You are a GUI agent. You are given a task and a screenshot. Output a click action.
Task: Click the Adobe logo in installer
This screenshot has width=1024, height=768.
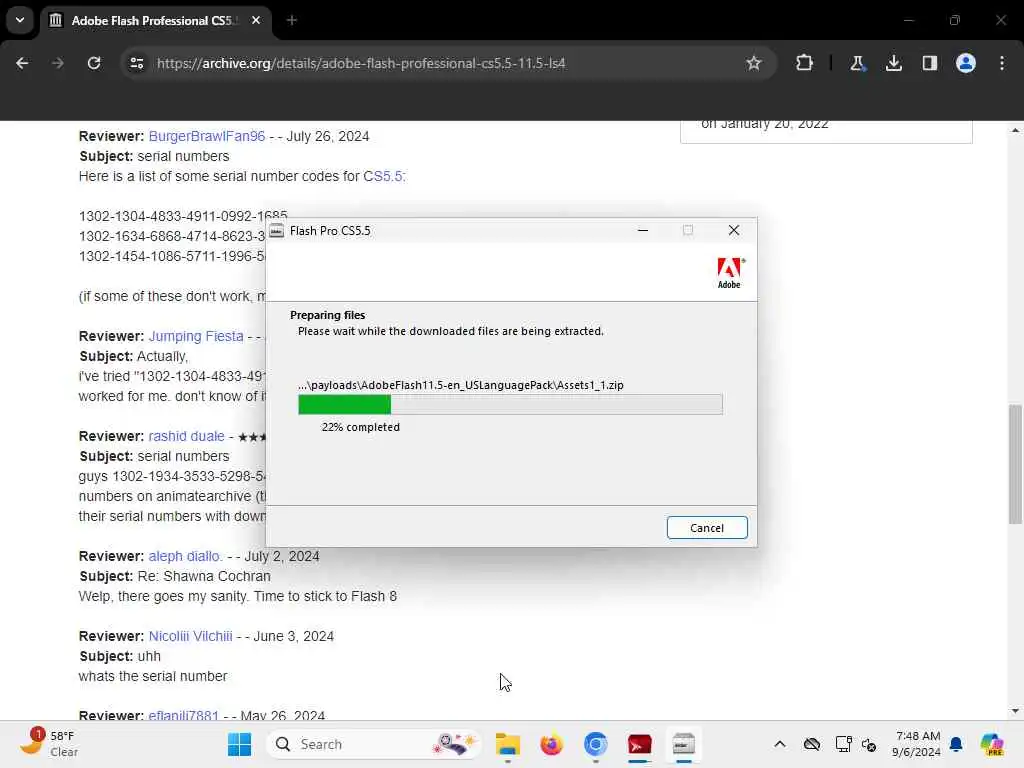click(729, 273)
